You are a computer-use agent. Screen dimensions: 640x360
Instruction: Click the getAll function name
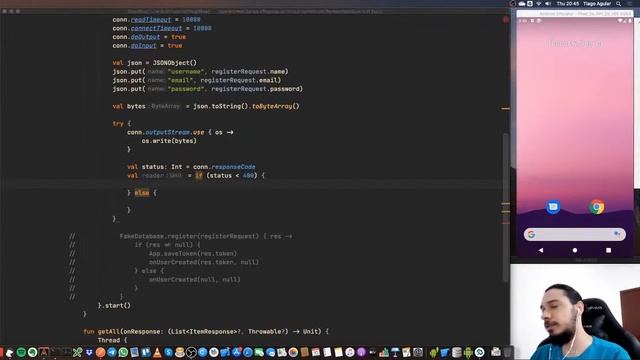point(109,331)
